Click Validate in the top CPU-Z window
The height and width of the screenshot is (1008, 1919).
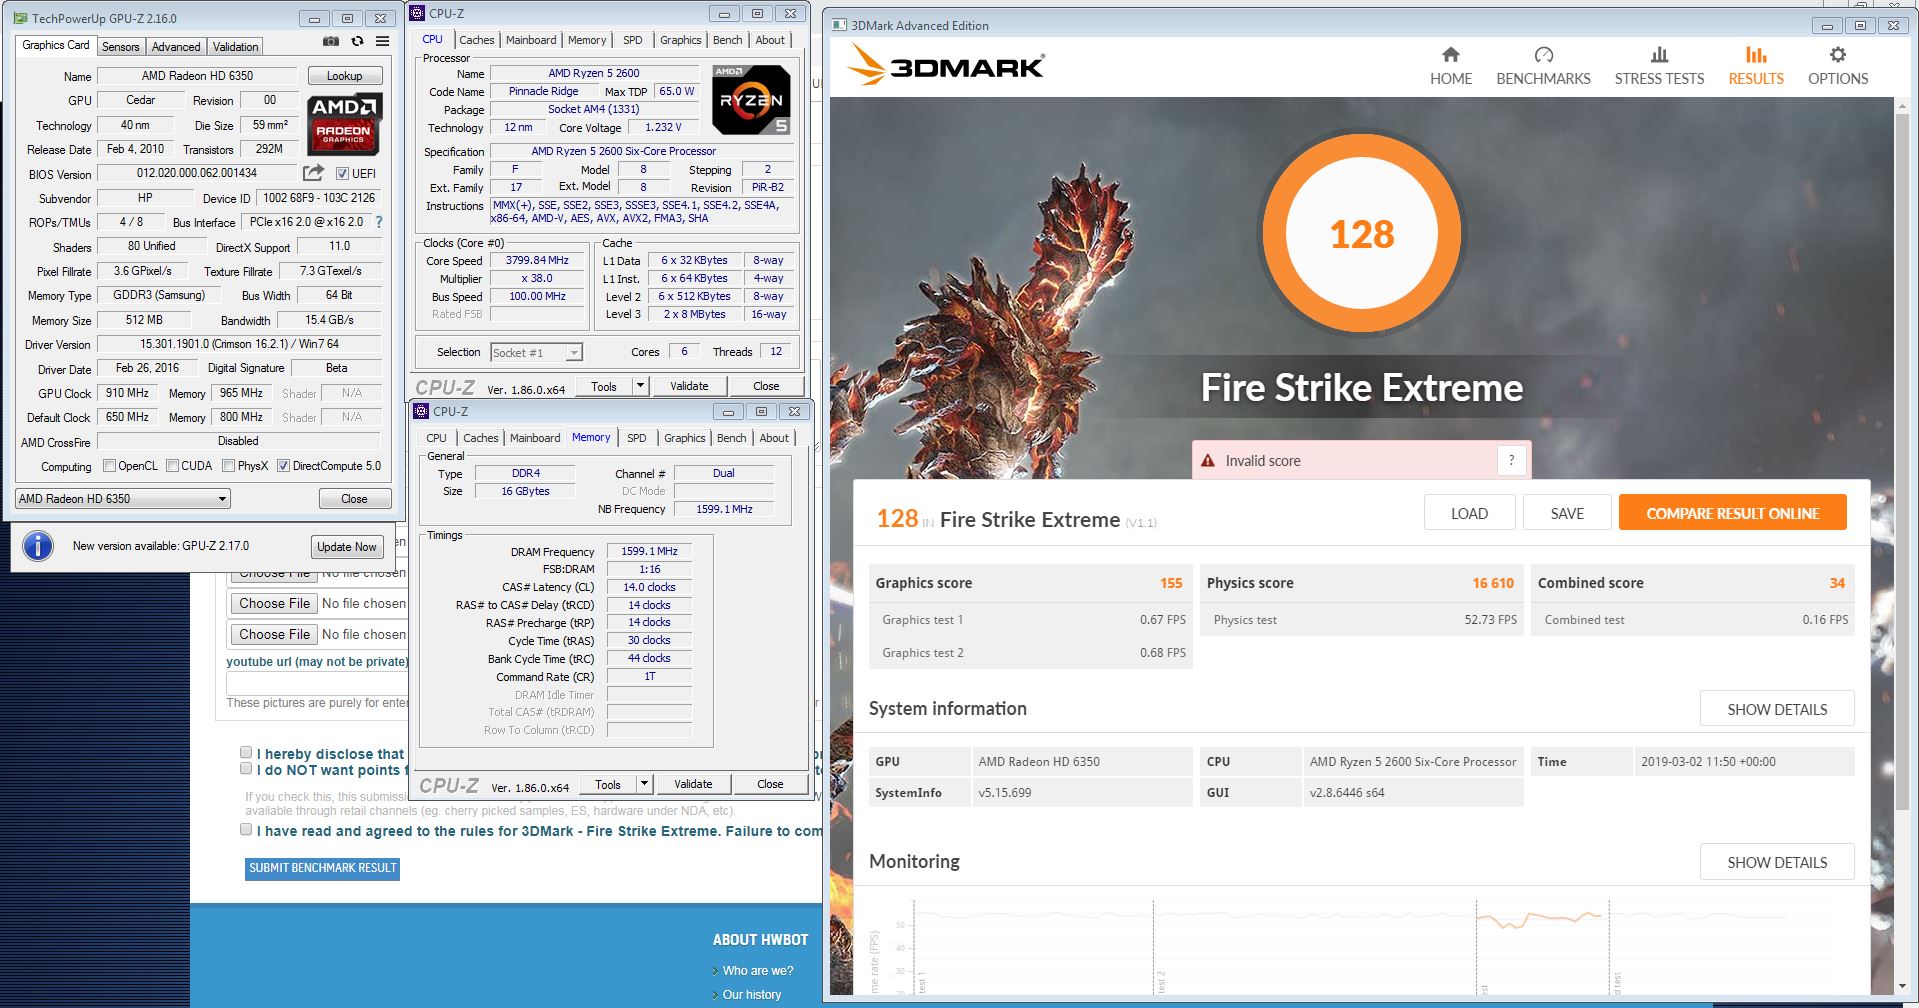(x=689, y=386)
